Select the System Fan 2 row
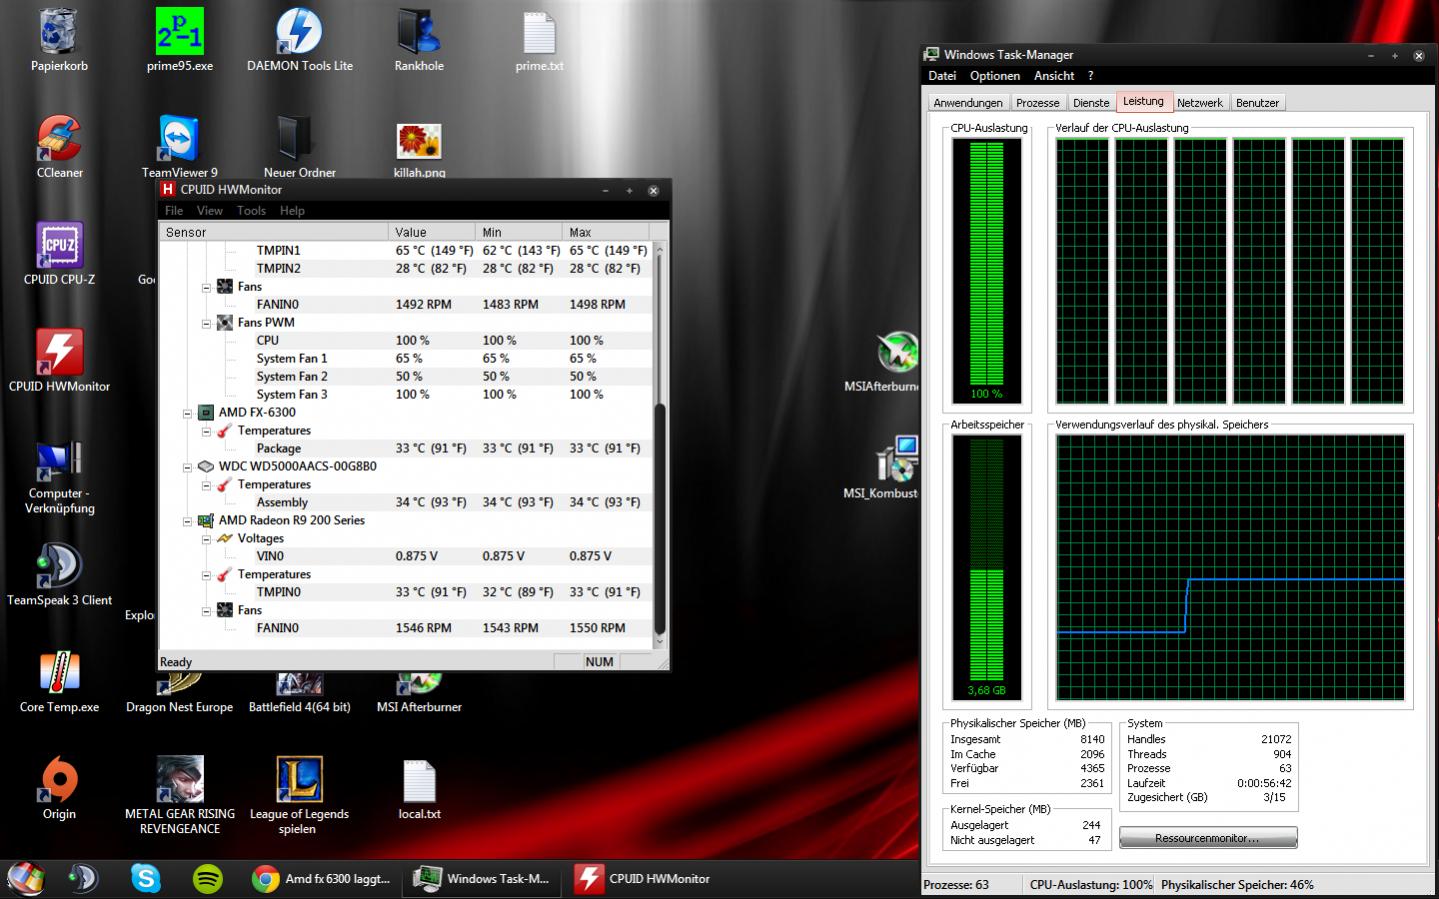 point(407,377)
